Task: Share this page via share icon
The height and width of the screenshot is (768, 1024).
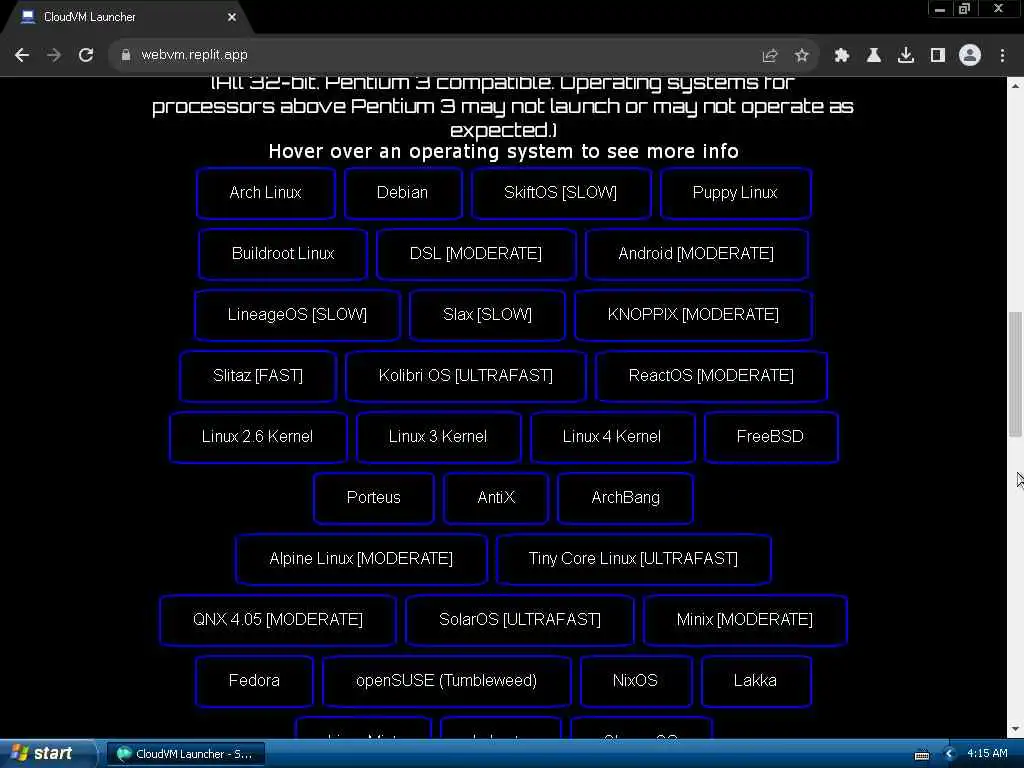Action: [x=770, y=56]
